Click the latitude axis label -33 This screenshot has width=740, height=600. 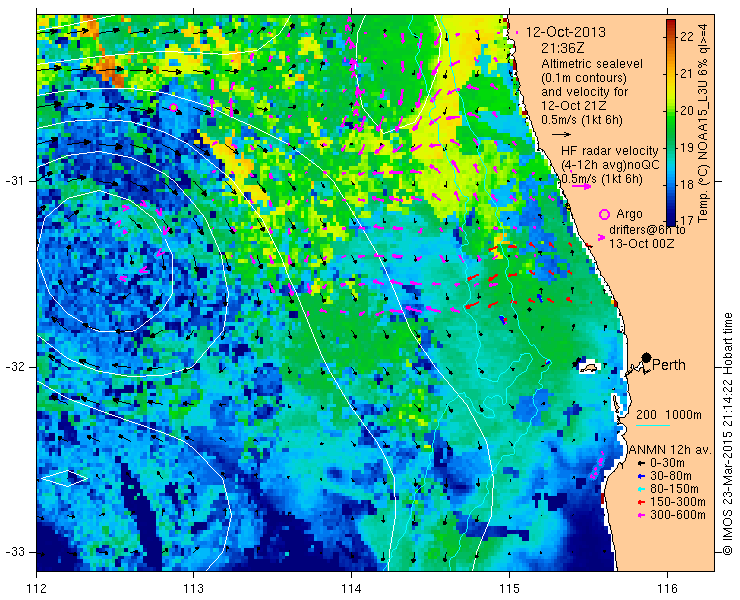pyautogui.click(x=14, y=552)
